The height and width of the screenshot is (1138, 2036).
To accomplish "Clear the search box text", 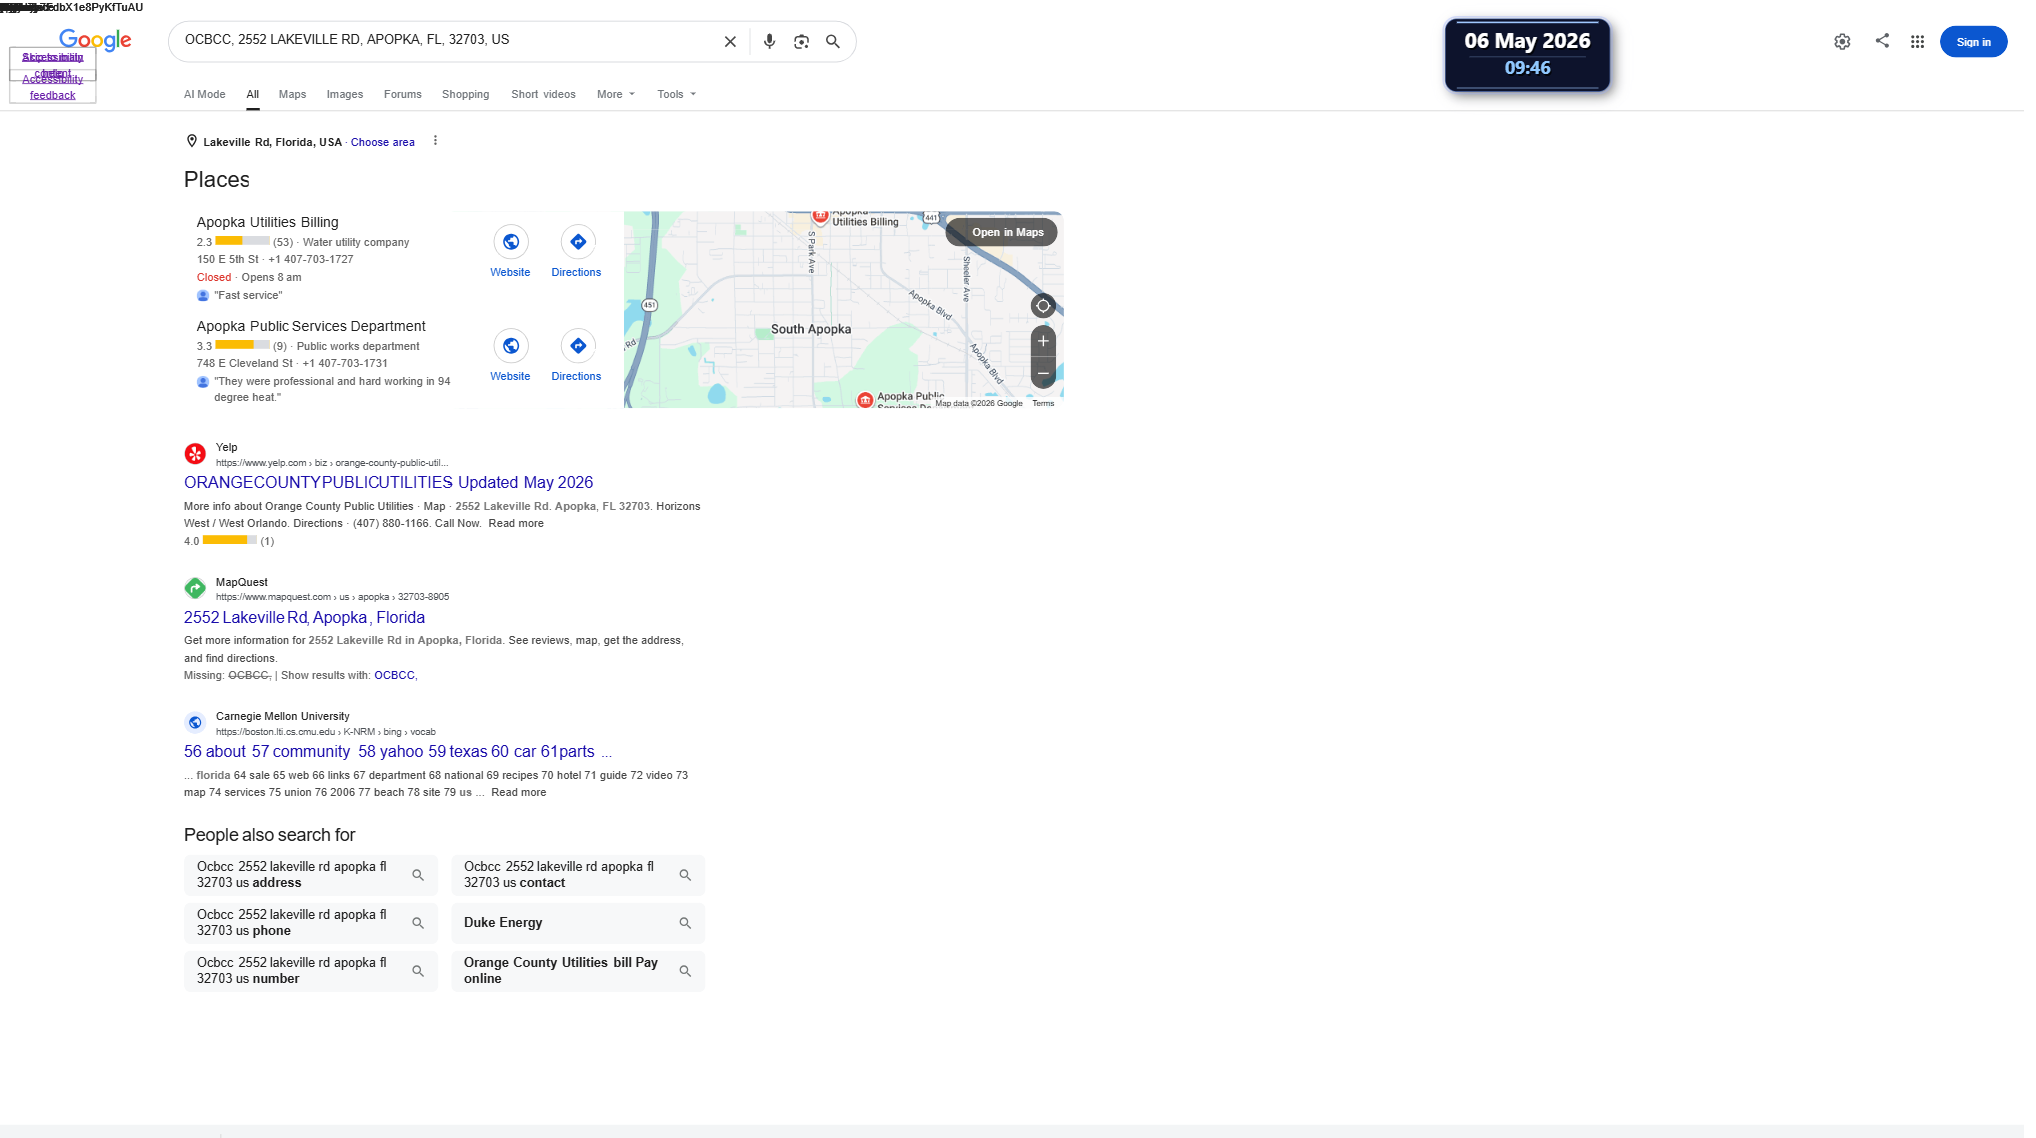I will click(x=730, y=42).
